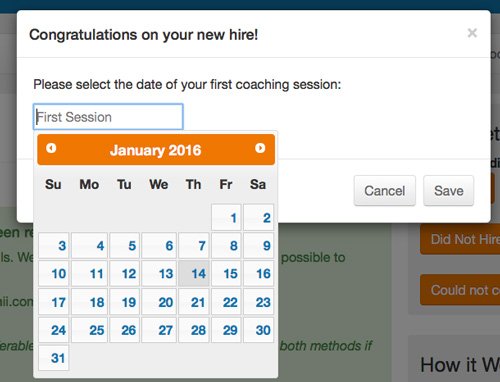
Task: Click the Did Not Hire button
Action: pos(460,239)
